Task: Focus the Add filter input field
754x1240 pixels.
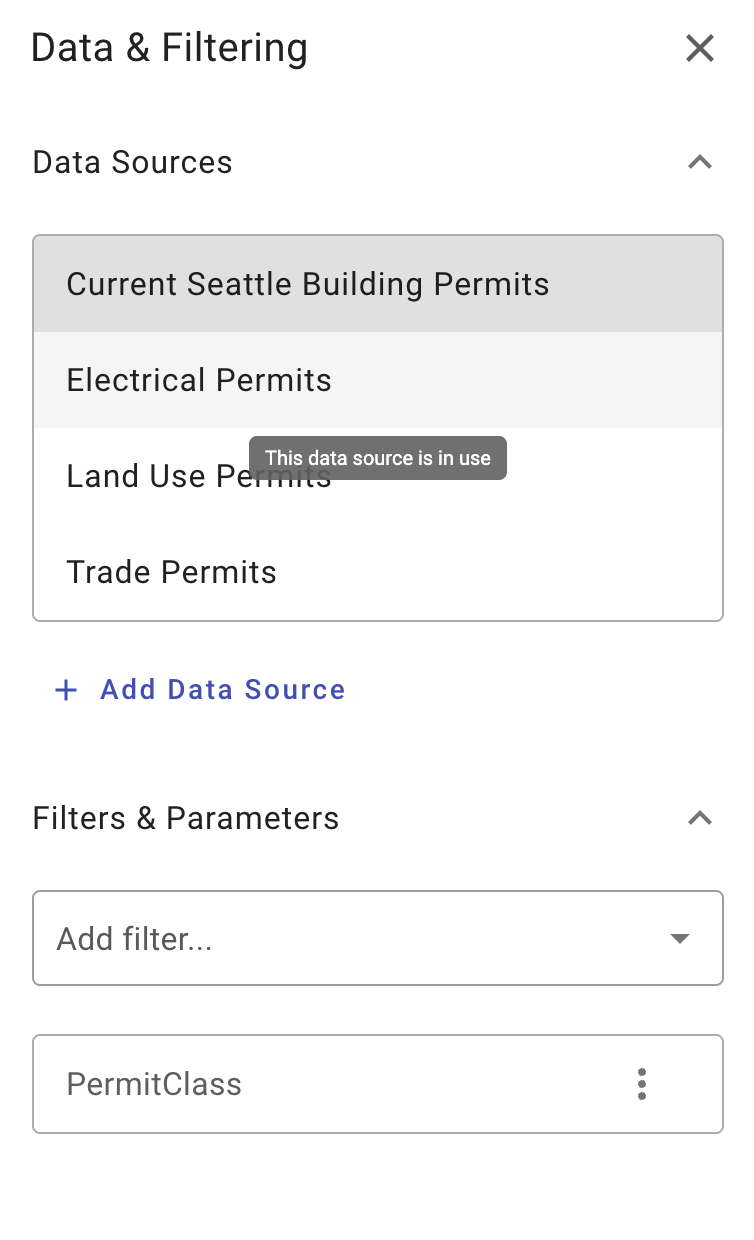Action: click(378, 939)
